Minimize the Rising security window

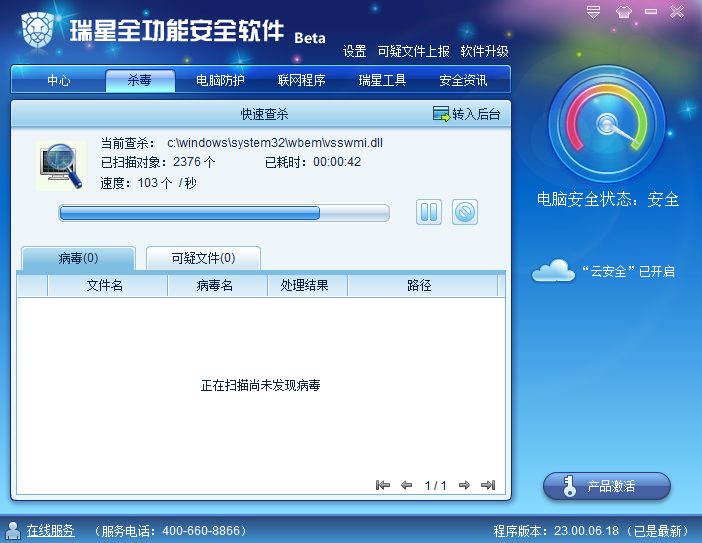[651, 12]
